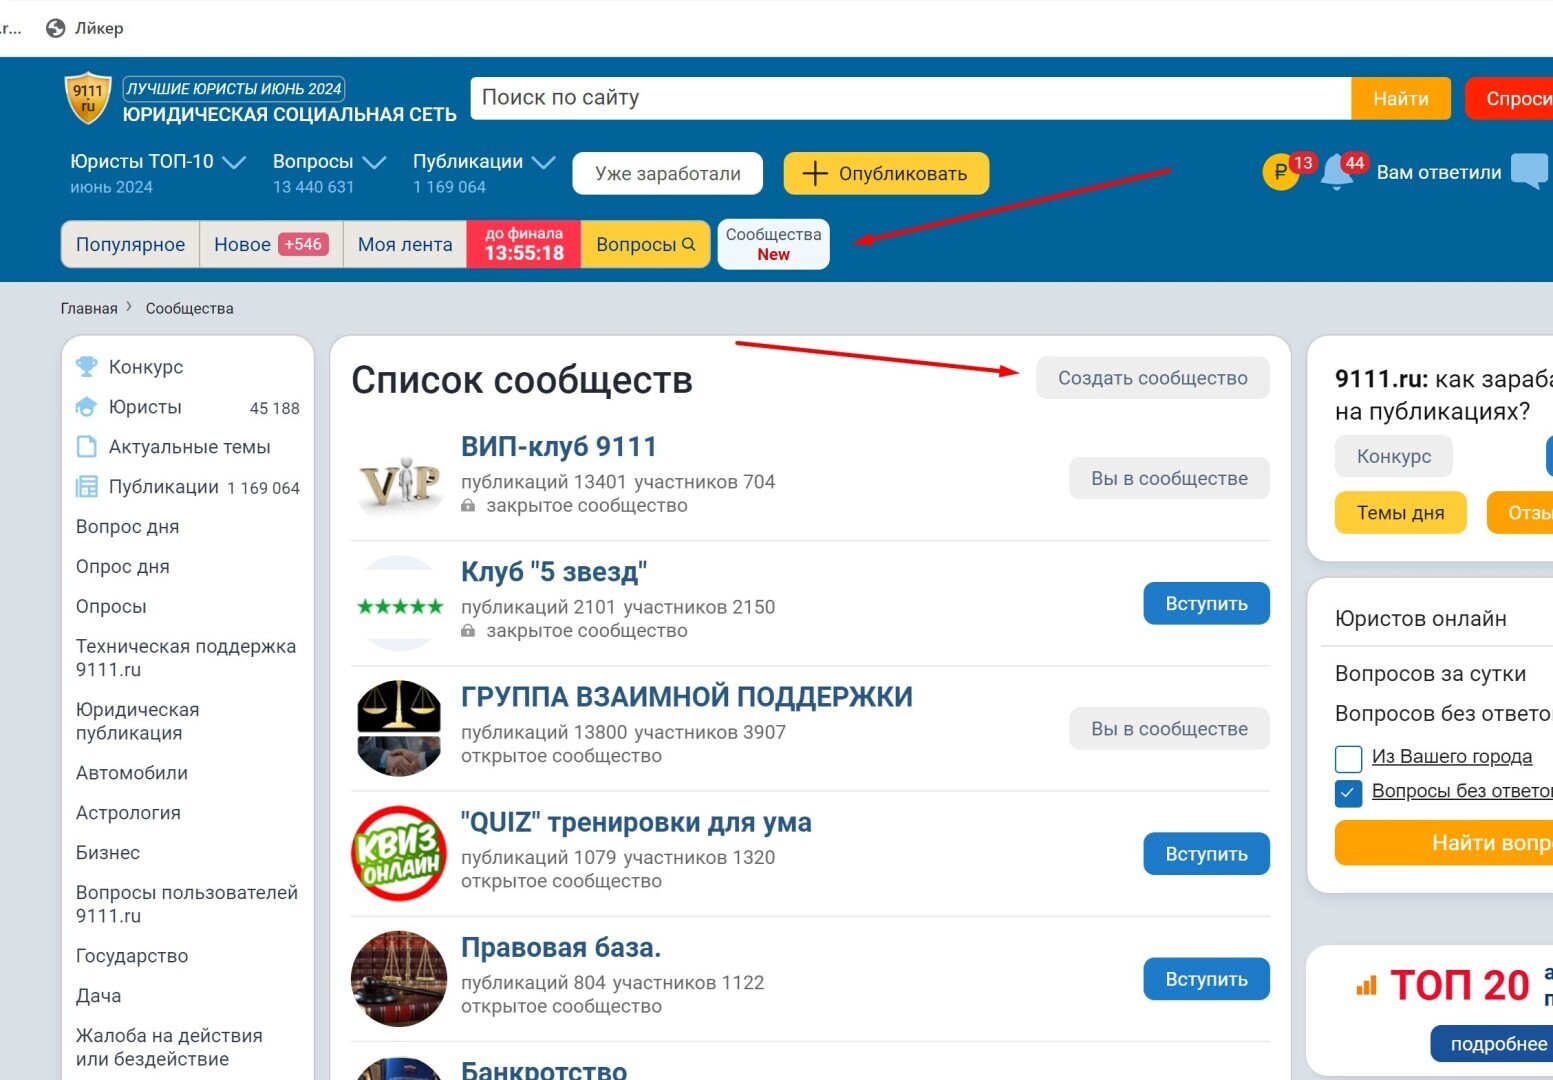The image size is (1553, 1080).
Task: Click the QUIZ community round logo
Action: point(399,854)
